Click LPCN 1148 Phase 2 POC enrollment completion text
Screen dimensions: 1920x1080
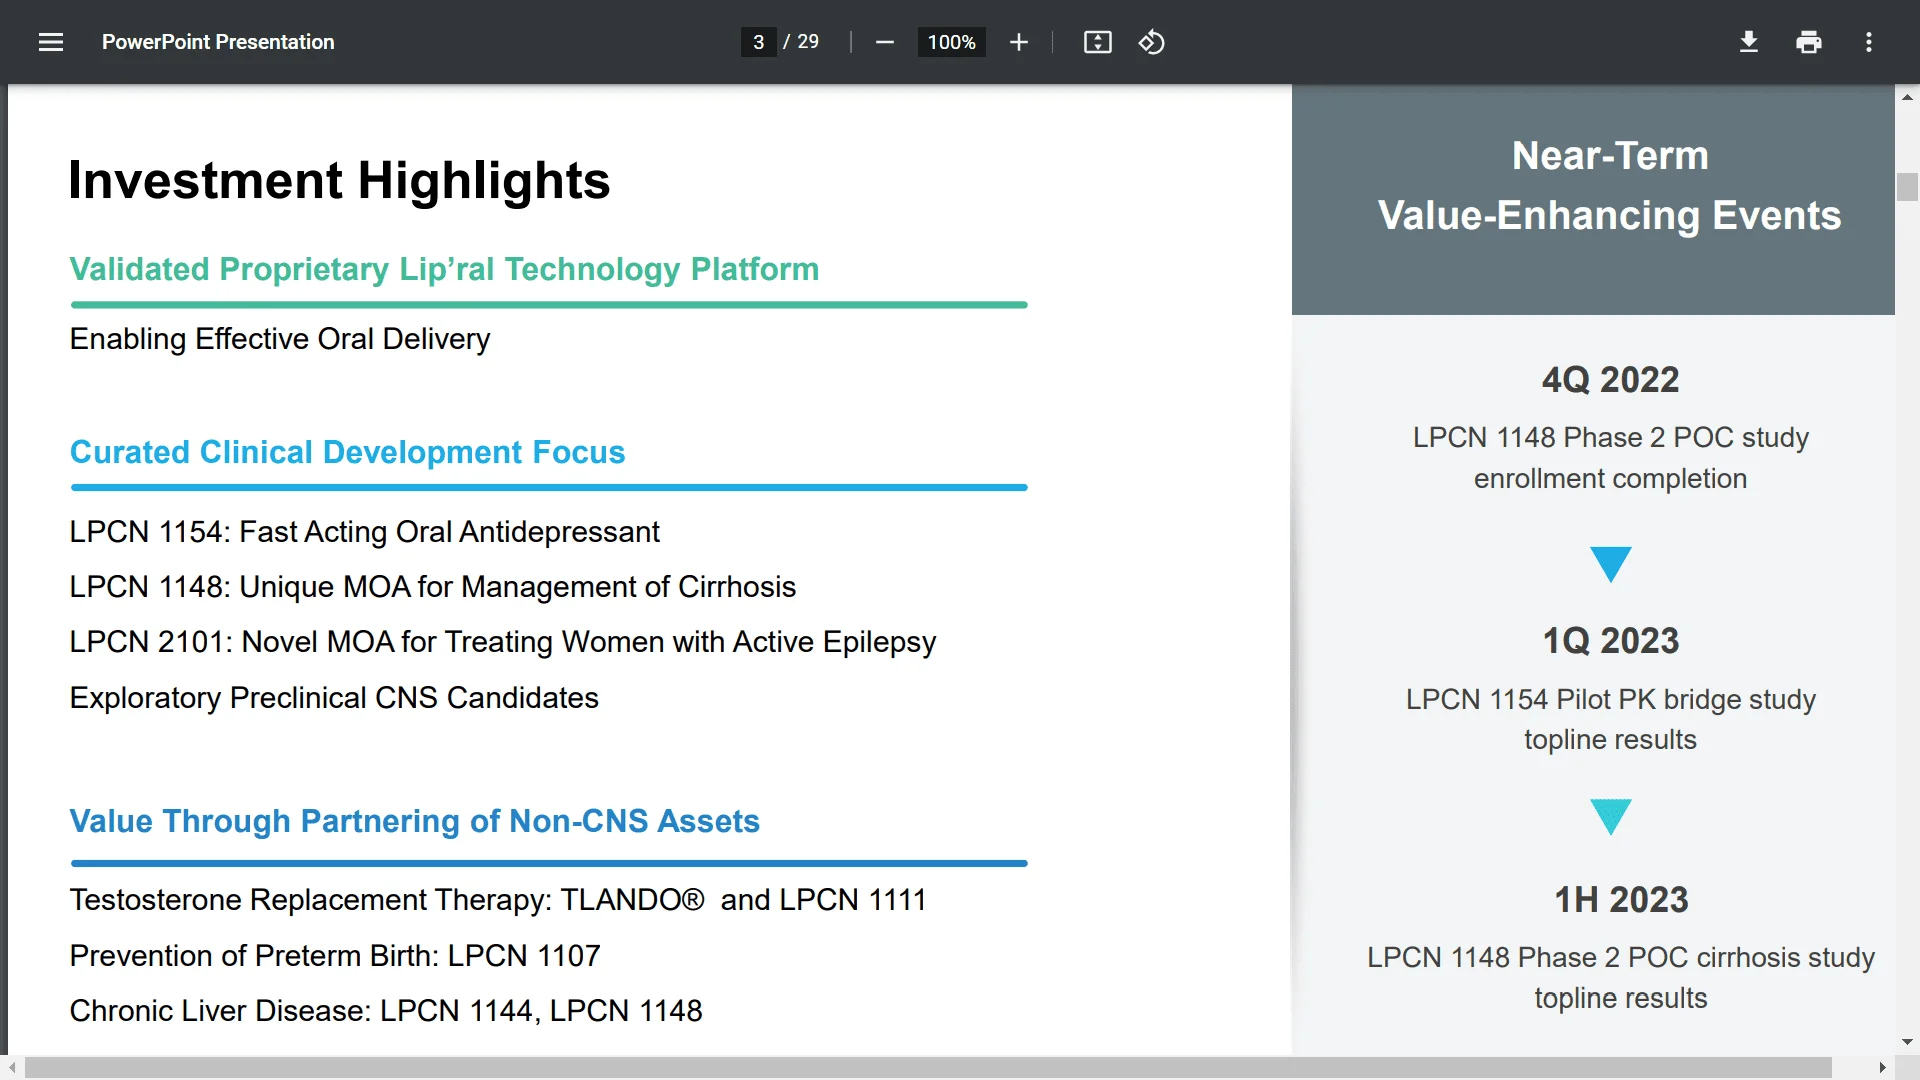tap(1610, 458)
